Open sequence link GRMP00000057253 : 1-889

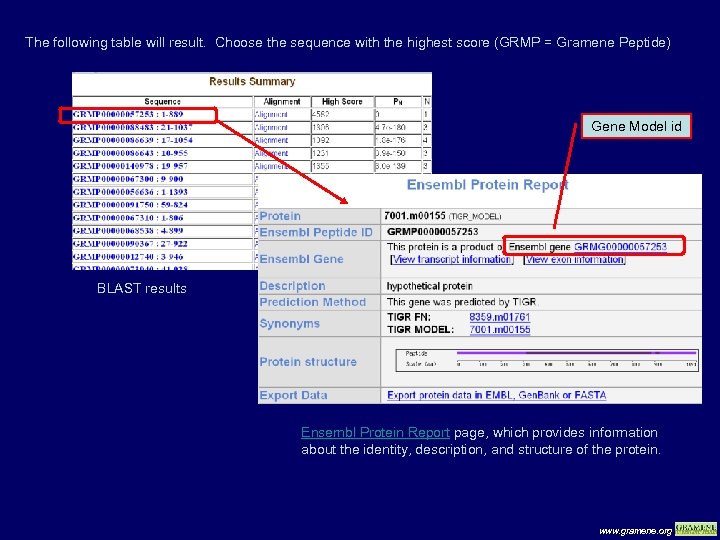click(128, 114)
